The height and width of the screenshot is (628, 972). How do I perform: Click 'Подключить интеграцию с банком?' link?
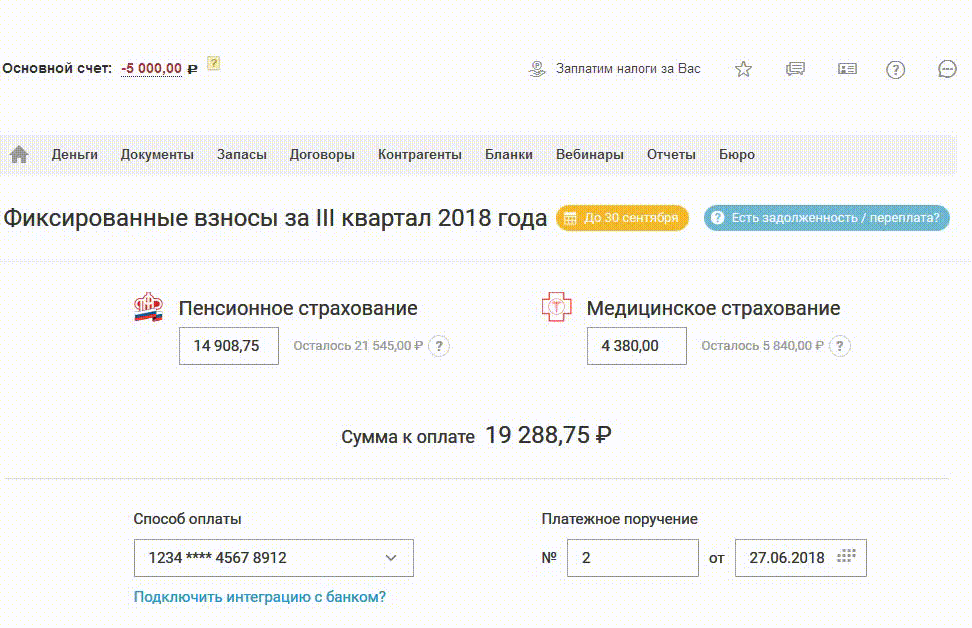[x=260, y=597]
